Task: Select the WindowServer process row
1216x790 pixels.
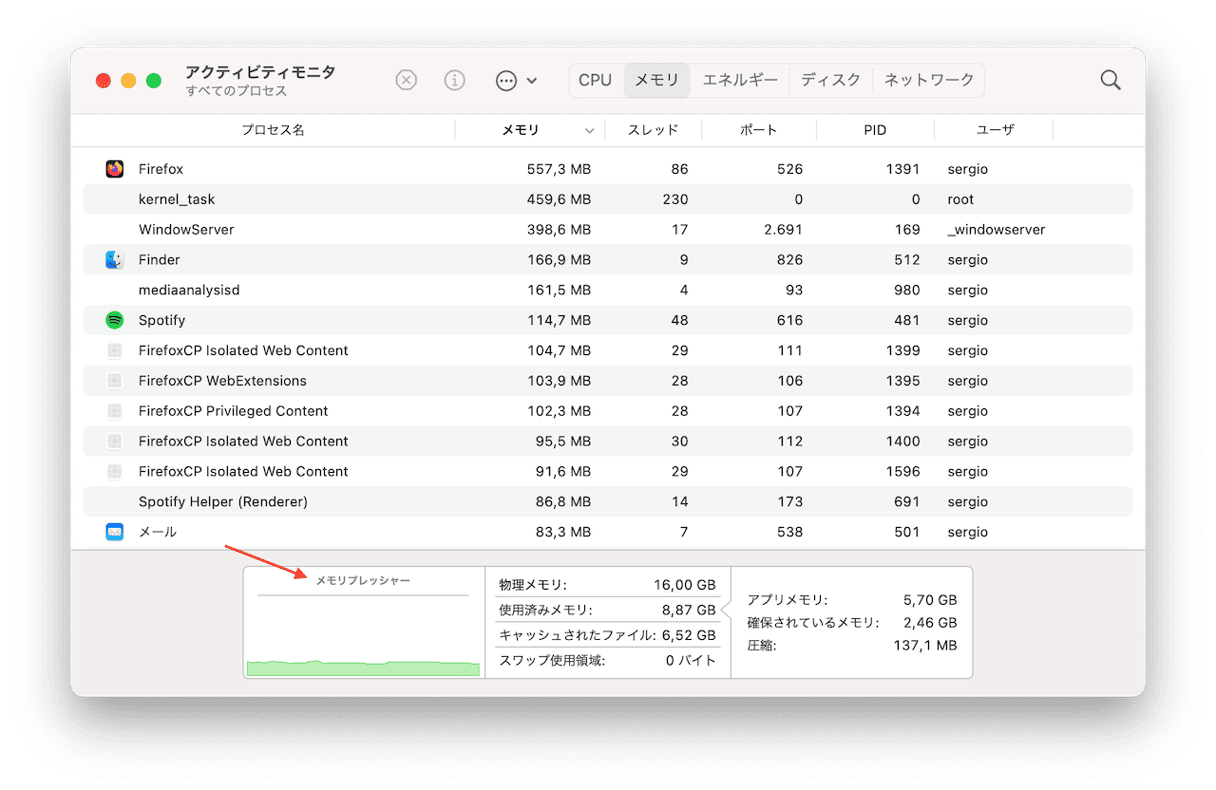Action: (x=186, y=229)
